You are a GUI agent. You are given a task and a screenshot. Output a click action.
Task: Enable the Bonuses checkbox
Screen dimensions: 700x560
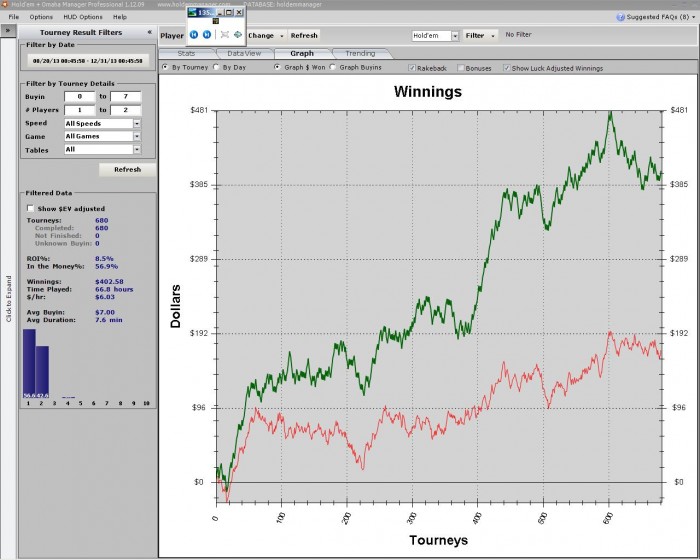(461, 68)
